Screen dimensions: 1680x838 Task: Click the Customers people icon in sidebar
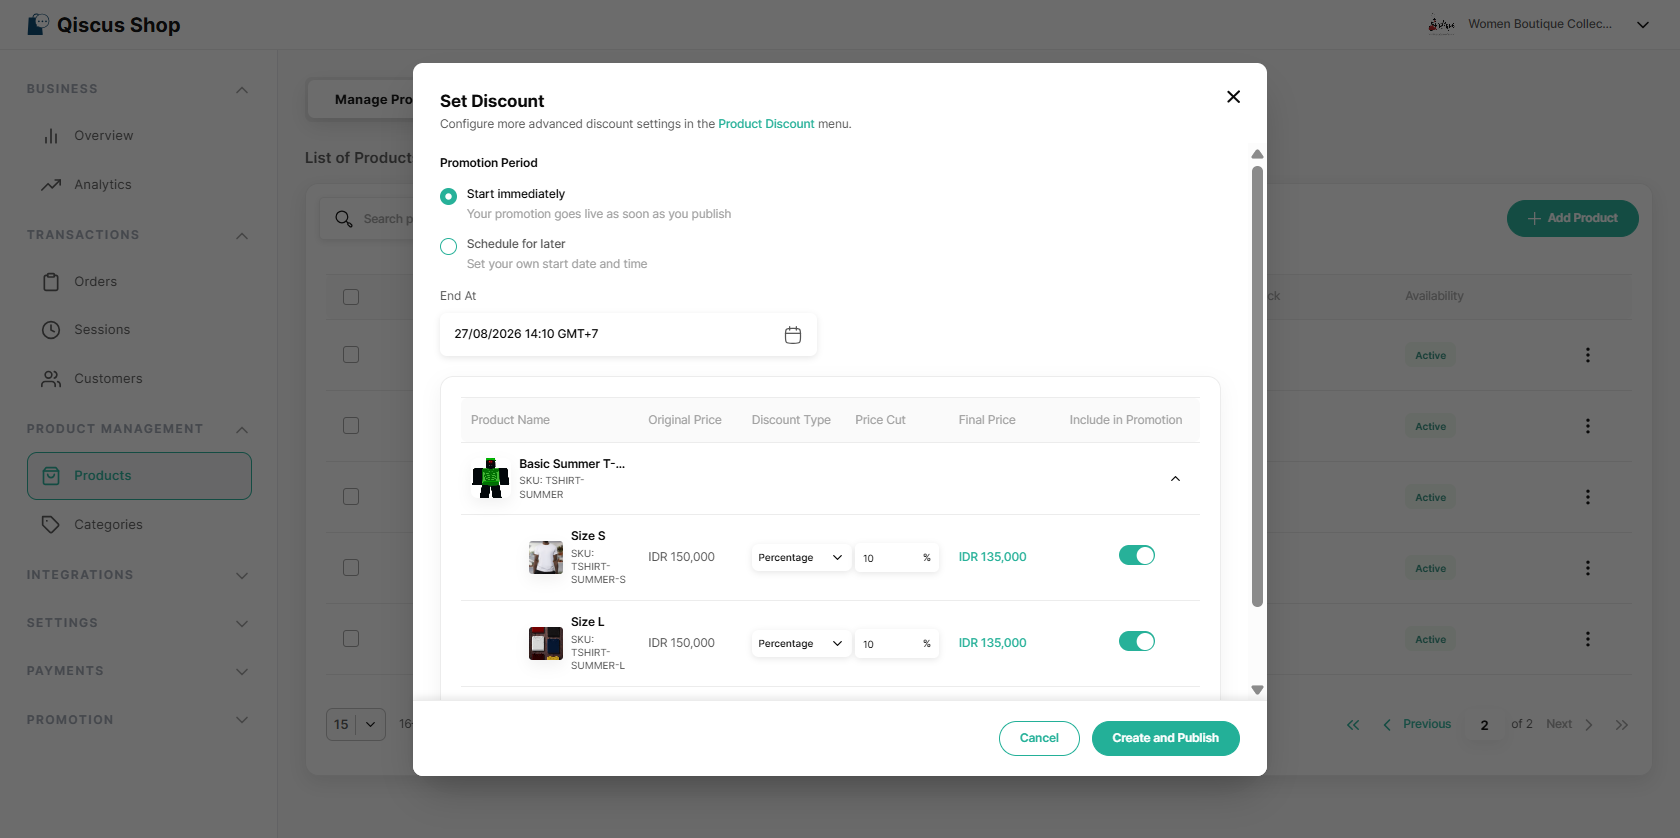51,379
